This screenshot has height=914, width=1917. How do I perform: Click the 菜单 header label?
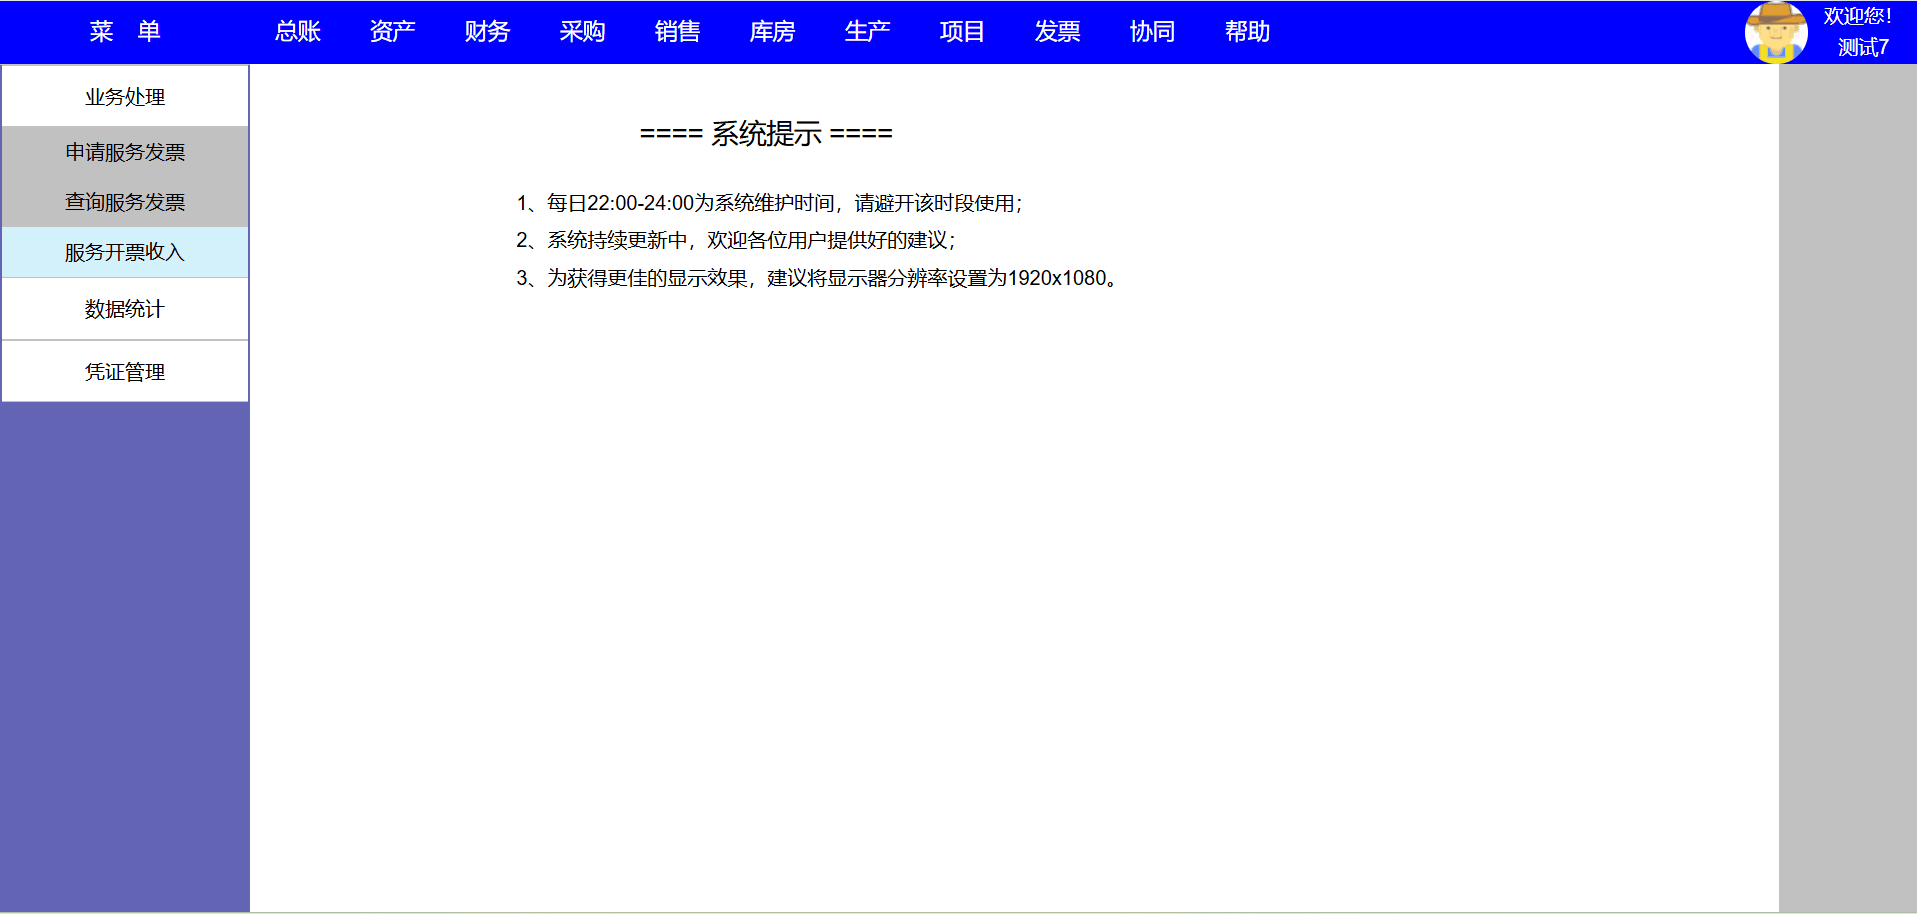(x=125, y=32)
